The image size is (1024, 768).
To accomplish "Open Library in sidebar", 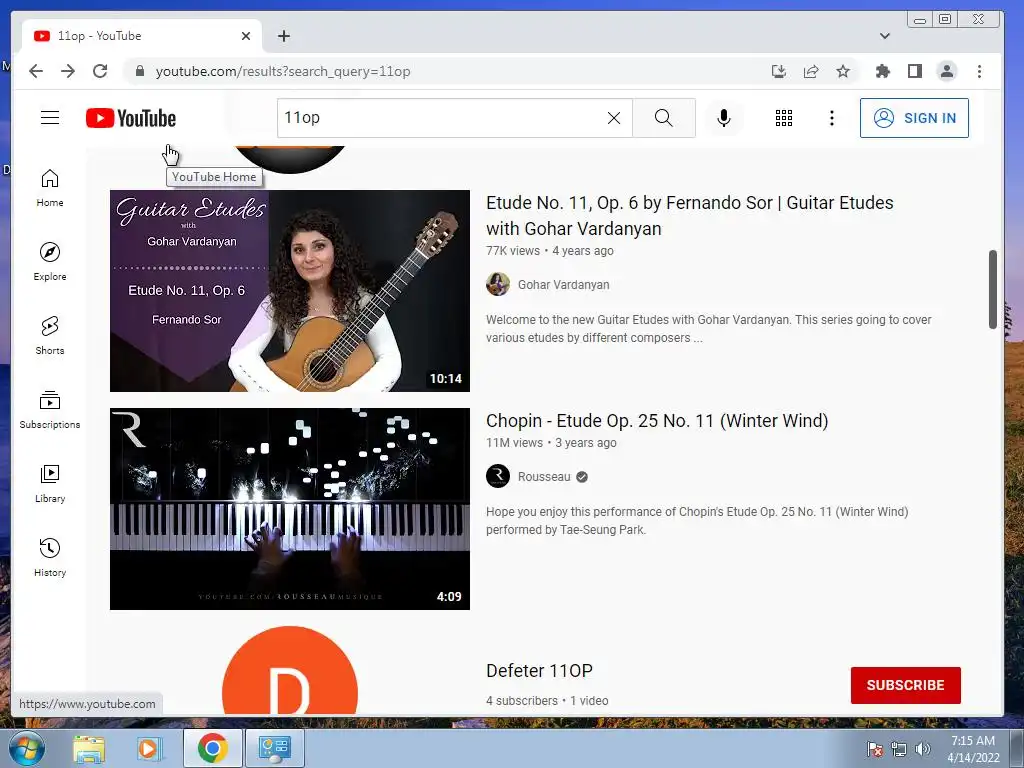I will point(50,483).
